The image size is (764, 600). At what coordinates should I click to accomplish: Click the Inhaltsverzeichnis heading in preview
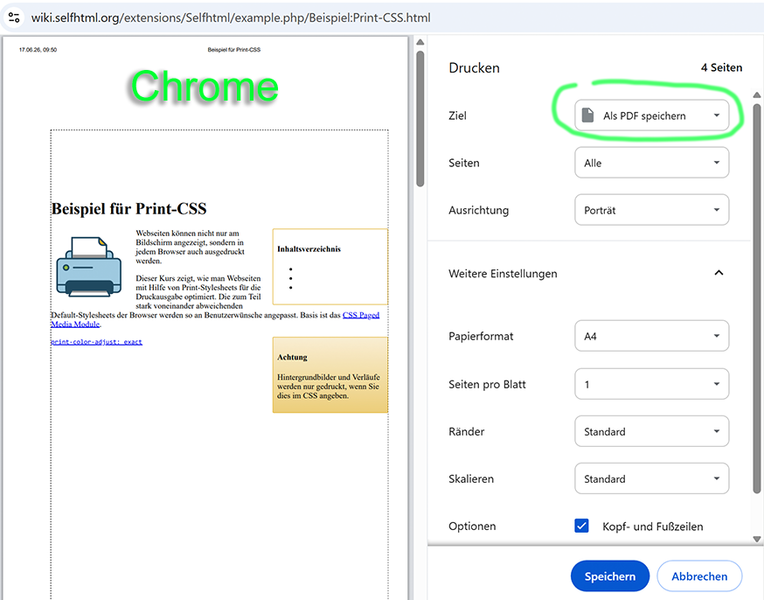(309, 249)
